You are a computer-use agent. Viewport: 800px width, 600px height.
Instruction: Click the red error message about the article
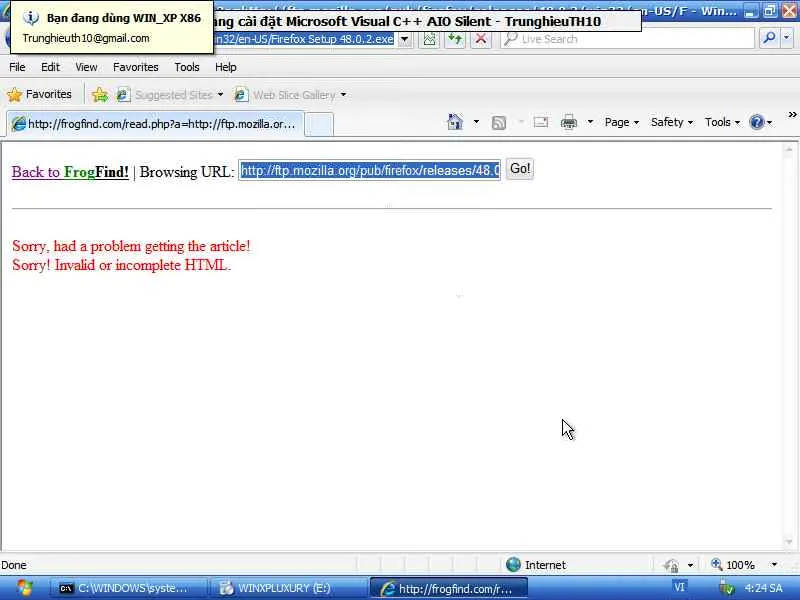tap(131, 246)
